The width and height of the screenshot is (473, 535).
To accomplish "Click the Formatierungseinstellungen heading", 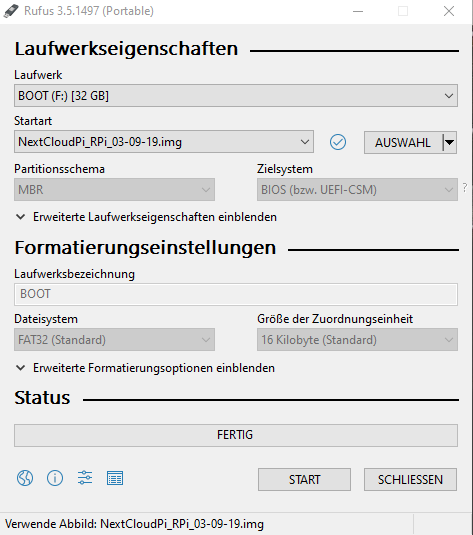I will (x=145, y=248).
